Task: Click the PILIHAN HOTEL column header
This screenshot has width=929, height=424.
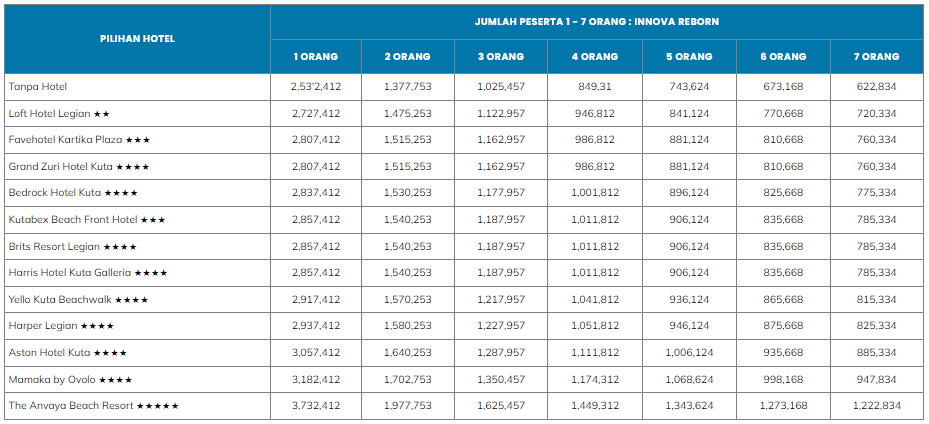Action: [x=137, y=39]
